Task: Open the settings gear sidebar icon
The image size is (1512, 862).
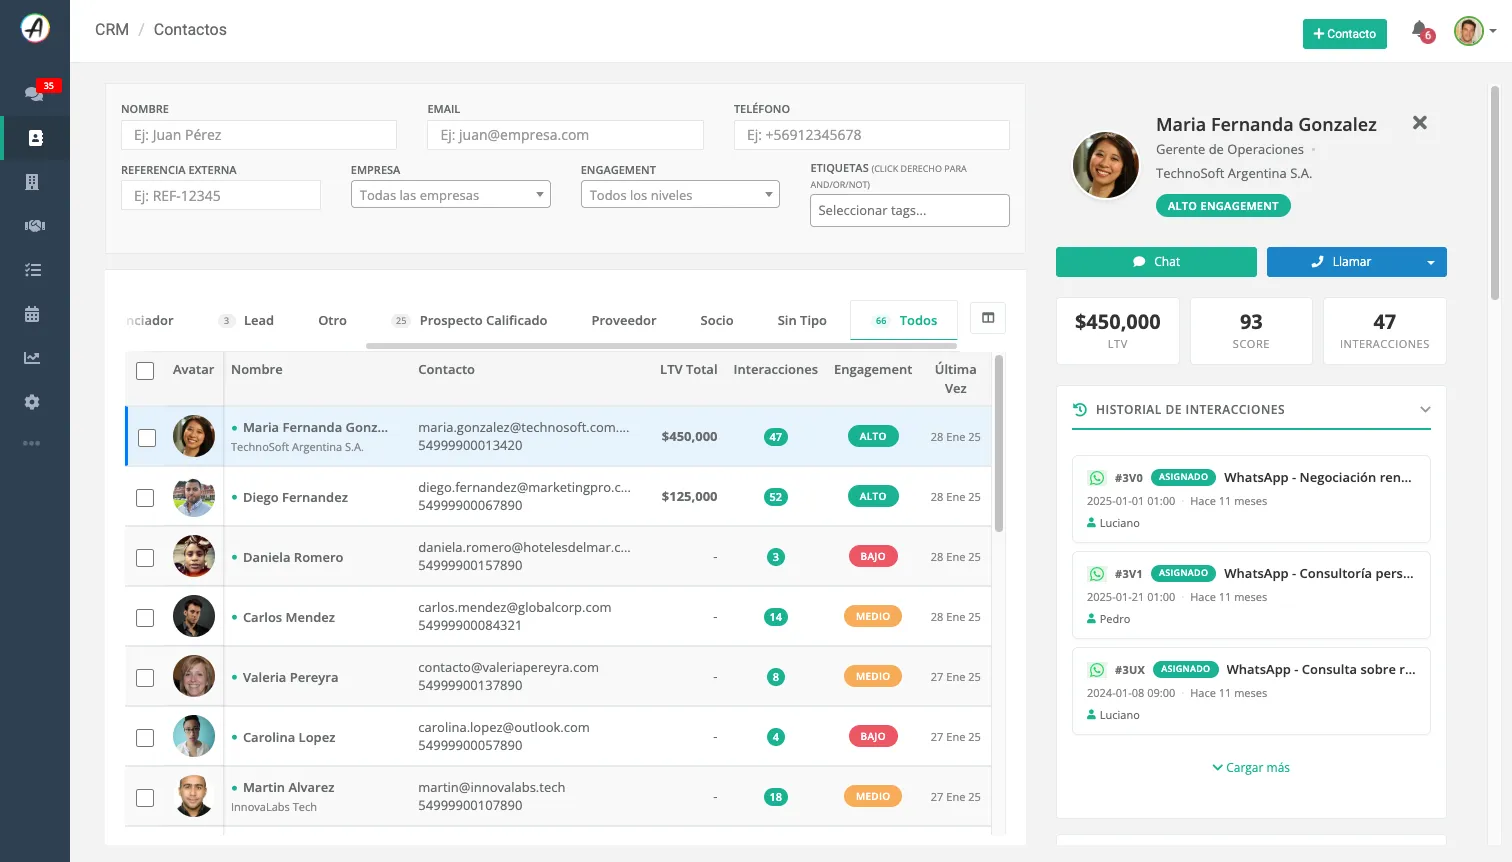Action: (x=32, y=402)
